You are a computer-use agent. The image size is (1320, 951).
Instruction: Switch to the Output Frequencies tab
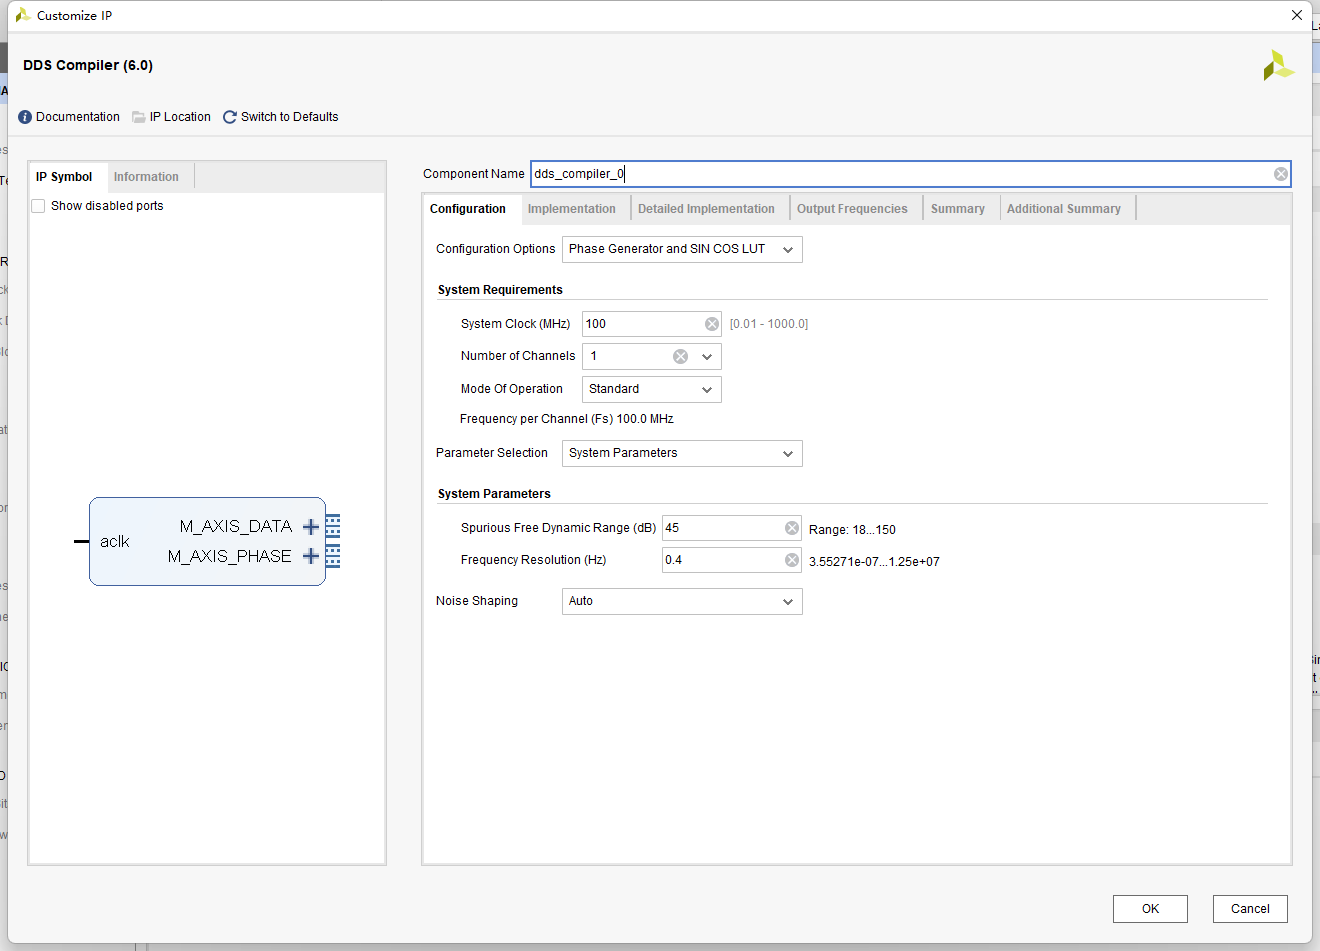(852, 209)
